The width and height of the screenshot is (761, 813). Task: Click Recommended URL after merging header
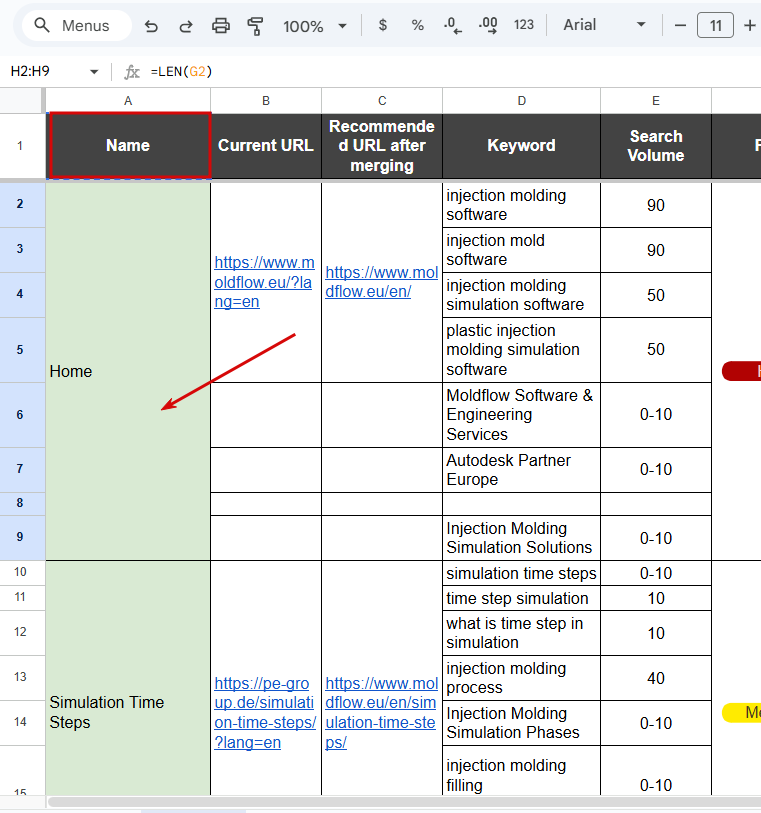coord(382,146)
